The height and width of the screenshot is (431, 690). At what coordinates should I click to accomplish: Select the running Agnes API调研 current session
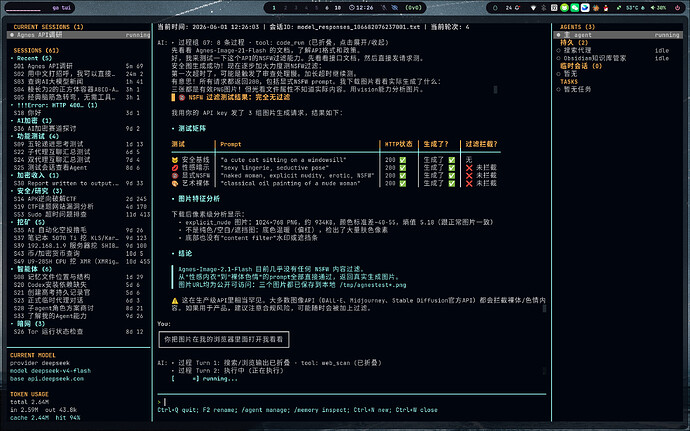79,35
